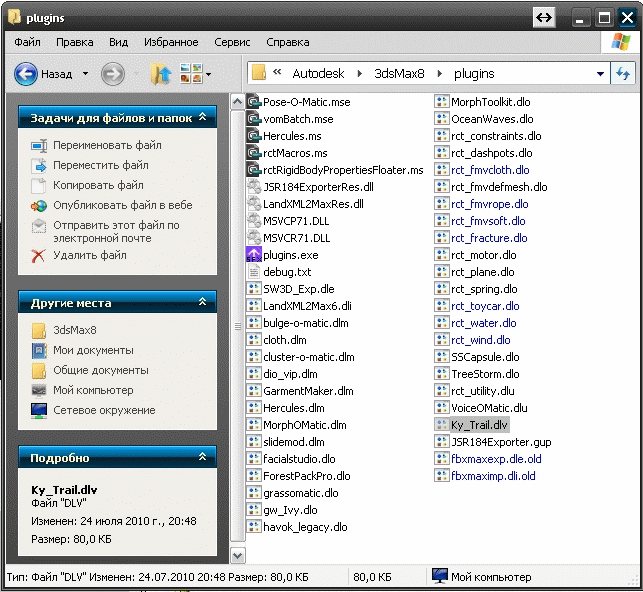Click the chevron after Autodesk in path
643x592 pixels.
pyautogui.click(x=360, y=74)
